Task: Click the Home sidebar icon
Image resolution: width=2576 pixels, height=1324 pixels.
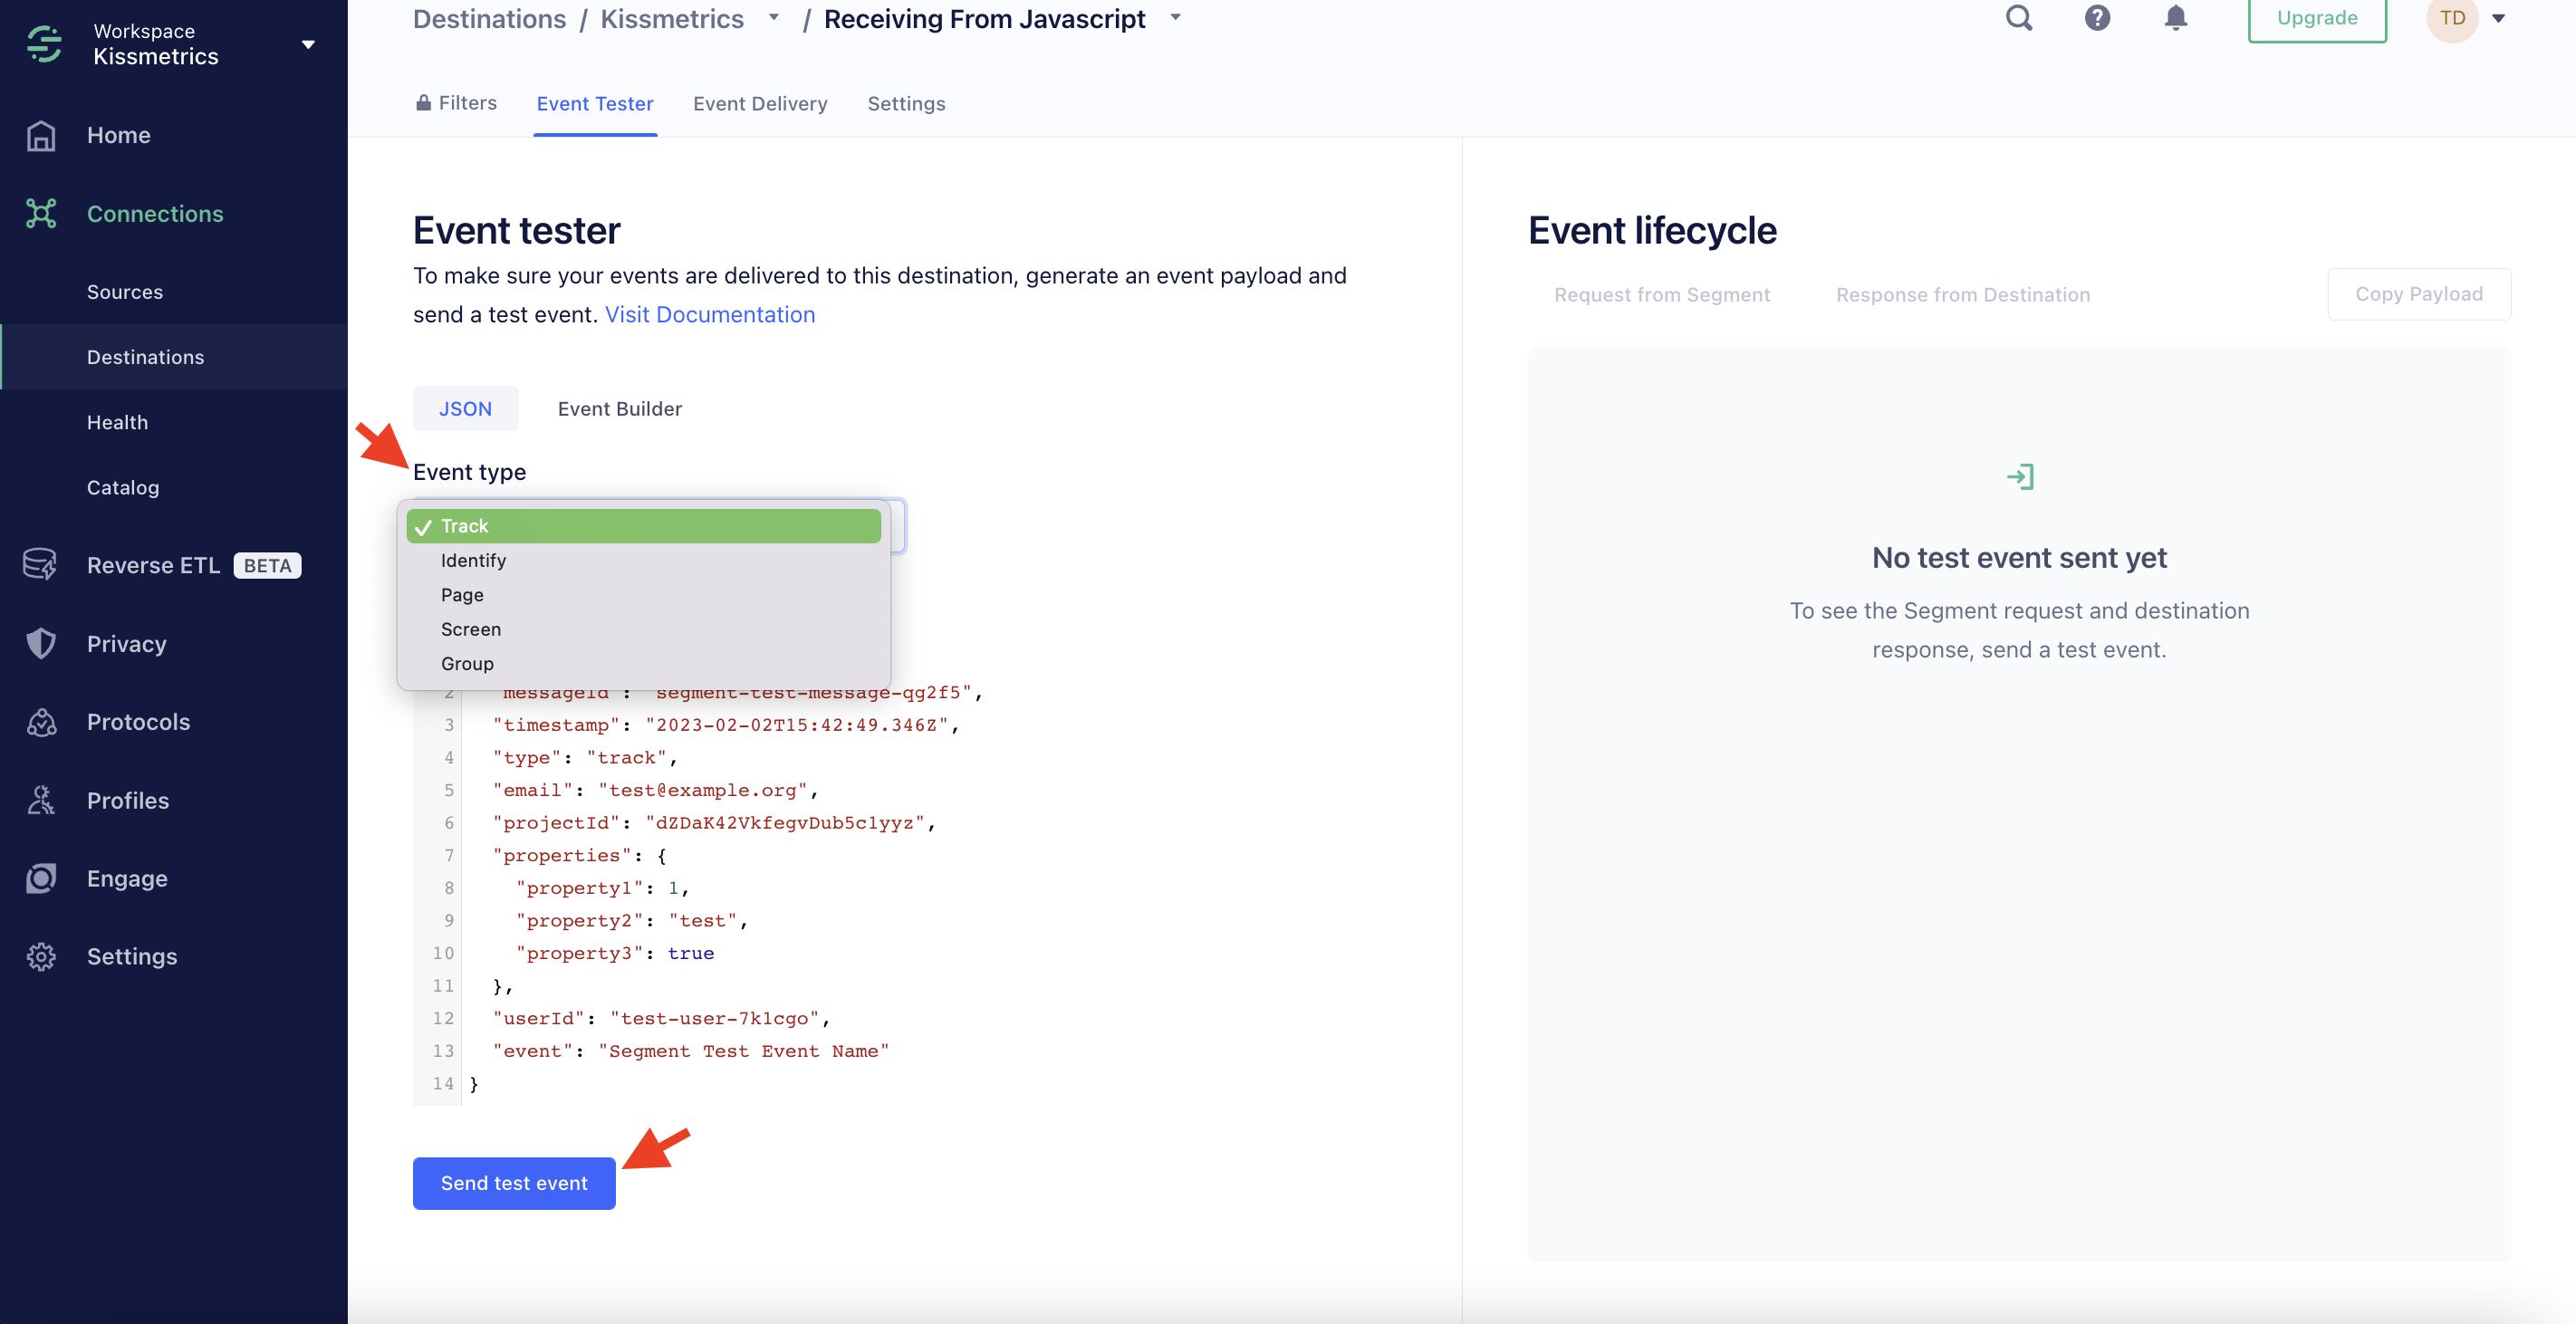Action: [x=41, y=135]
